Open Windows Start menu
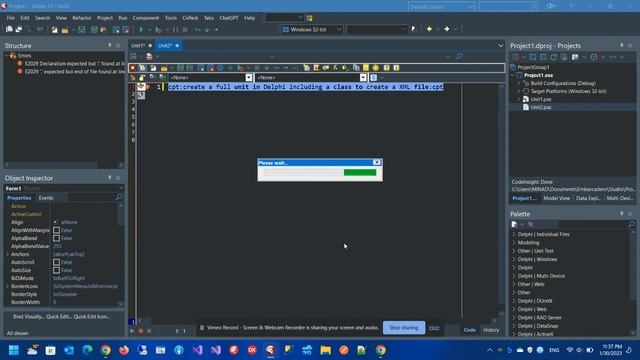This screenshot has width=640, height=360. point(14,350)
